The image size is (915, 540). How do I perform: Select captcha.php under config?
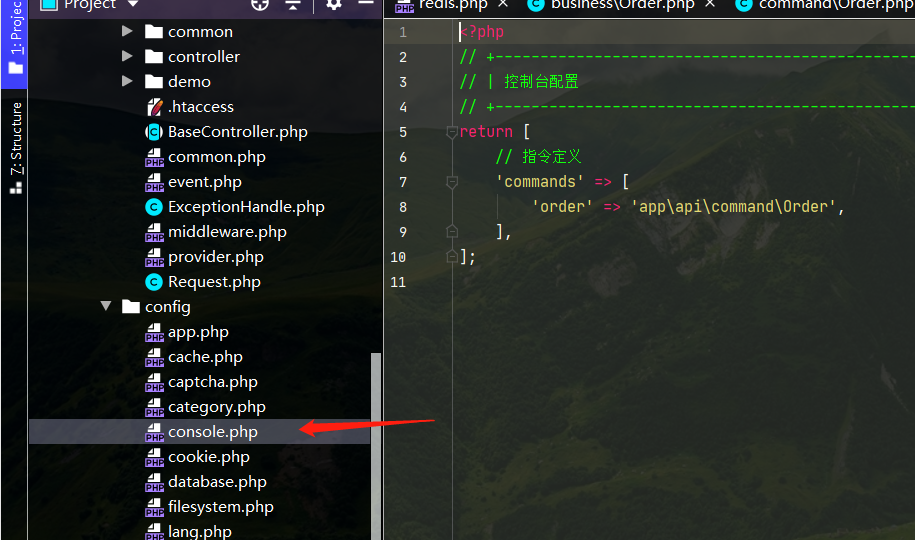click(x=213, y=382)
